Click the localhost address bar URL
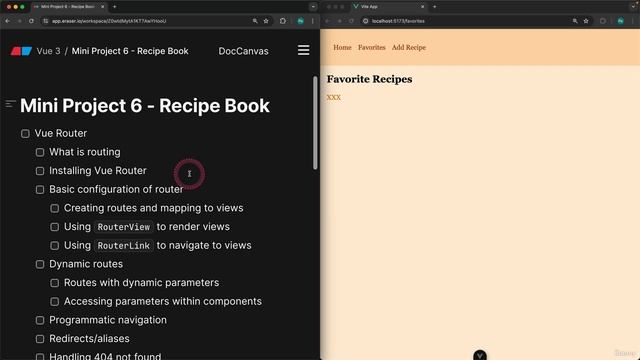This screenshot has height=360, width=640. coord(398,21)
